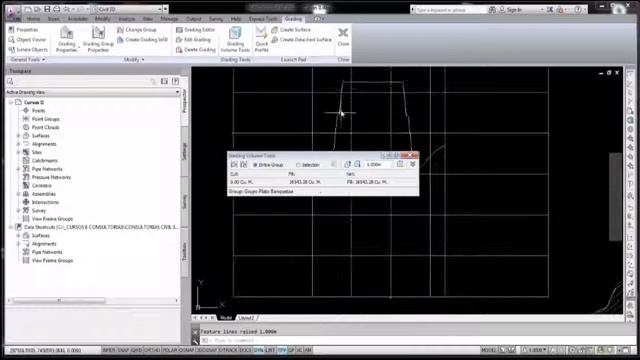Toggle GRID in status bar
This screenshot has height=360, width=640.
click(x=136, y=350)
